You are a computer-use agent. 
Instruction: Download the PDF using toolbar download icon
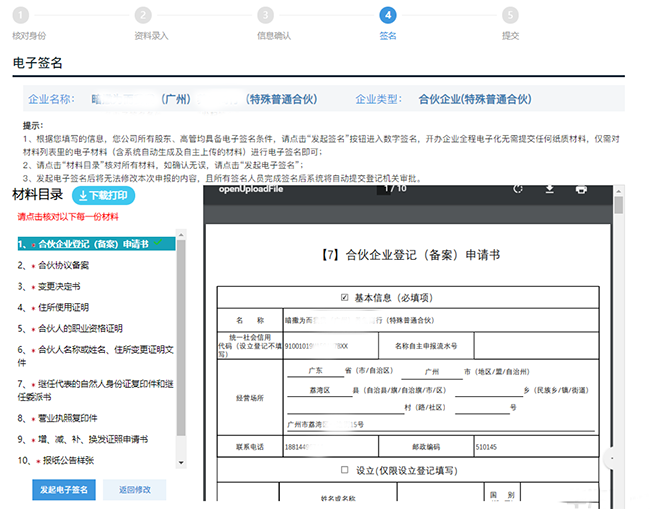click(x=550, y=189)
